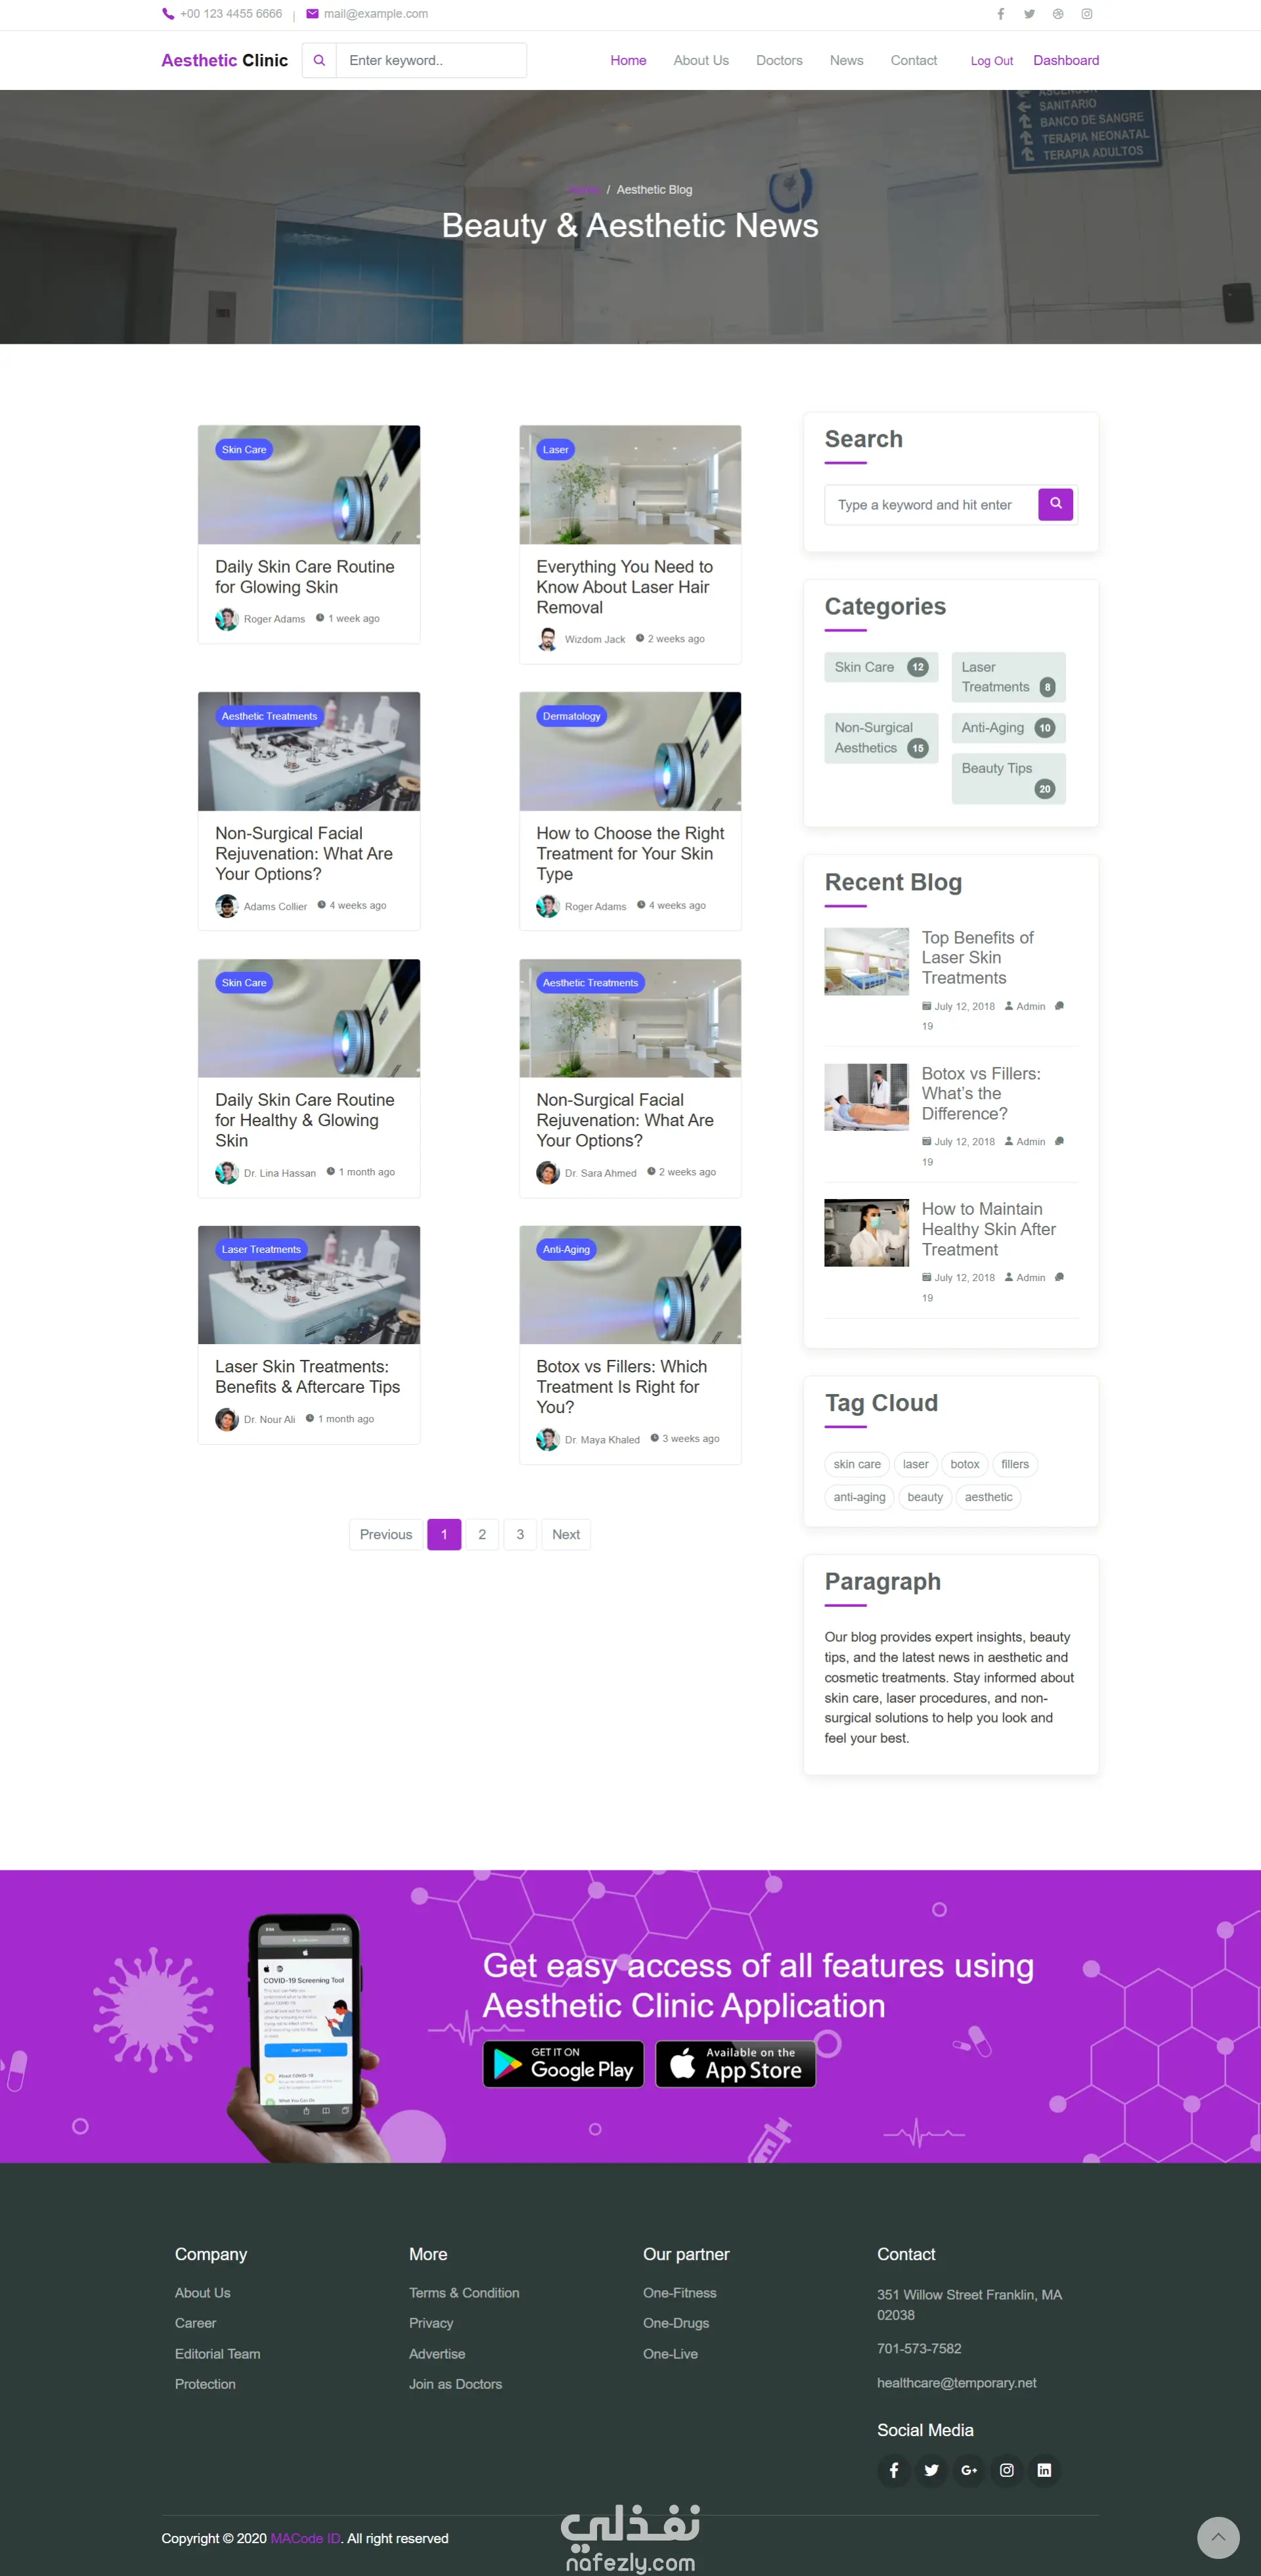This screenshot has width=1261, height=2576.
Task: Open LinkedIn icon in footer Social Media
Action: (x=1044, y=2470)
